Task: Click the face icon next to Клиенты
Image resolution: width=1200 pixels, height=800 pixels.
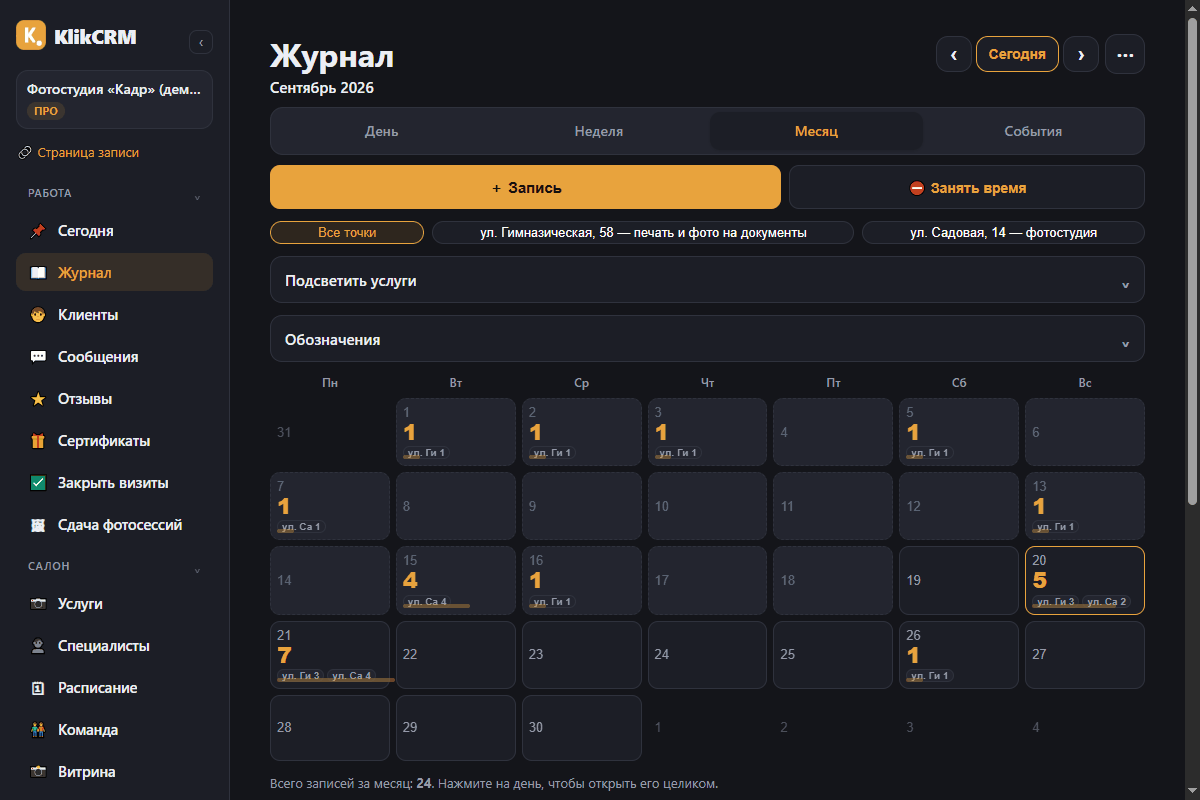Action: [38, 315]
